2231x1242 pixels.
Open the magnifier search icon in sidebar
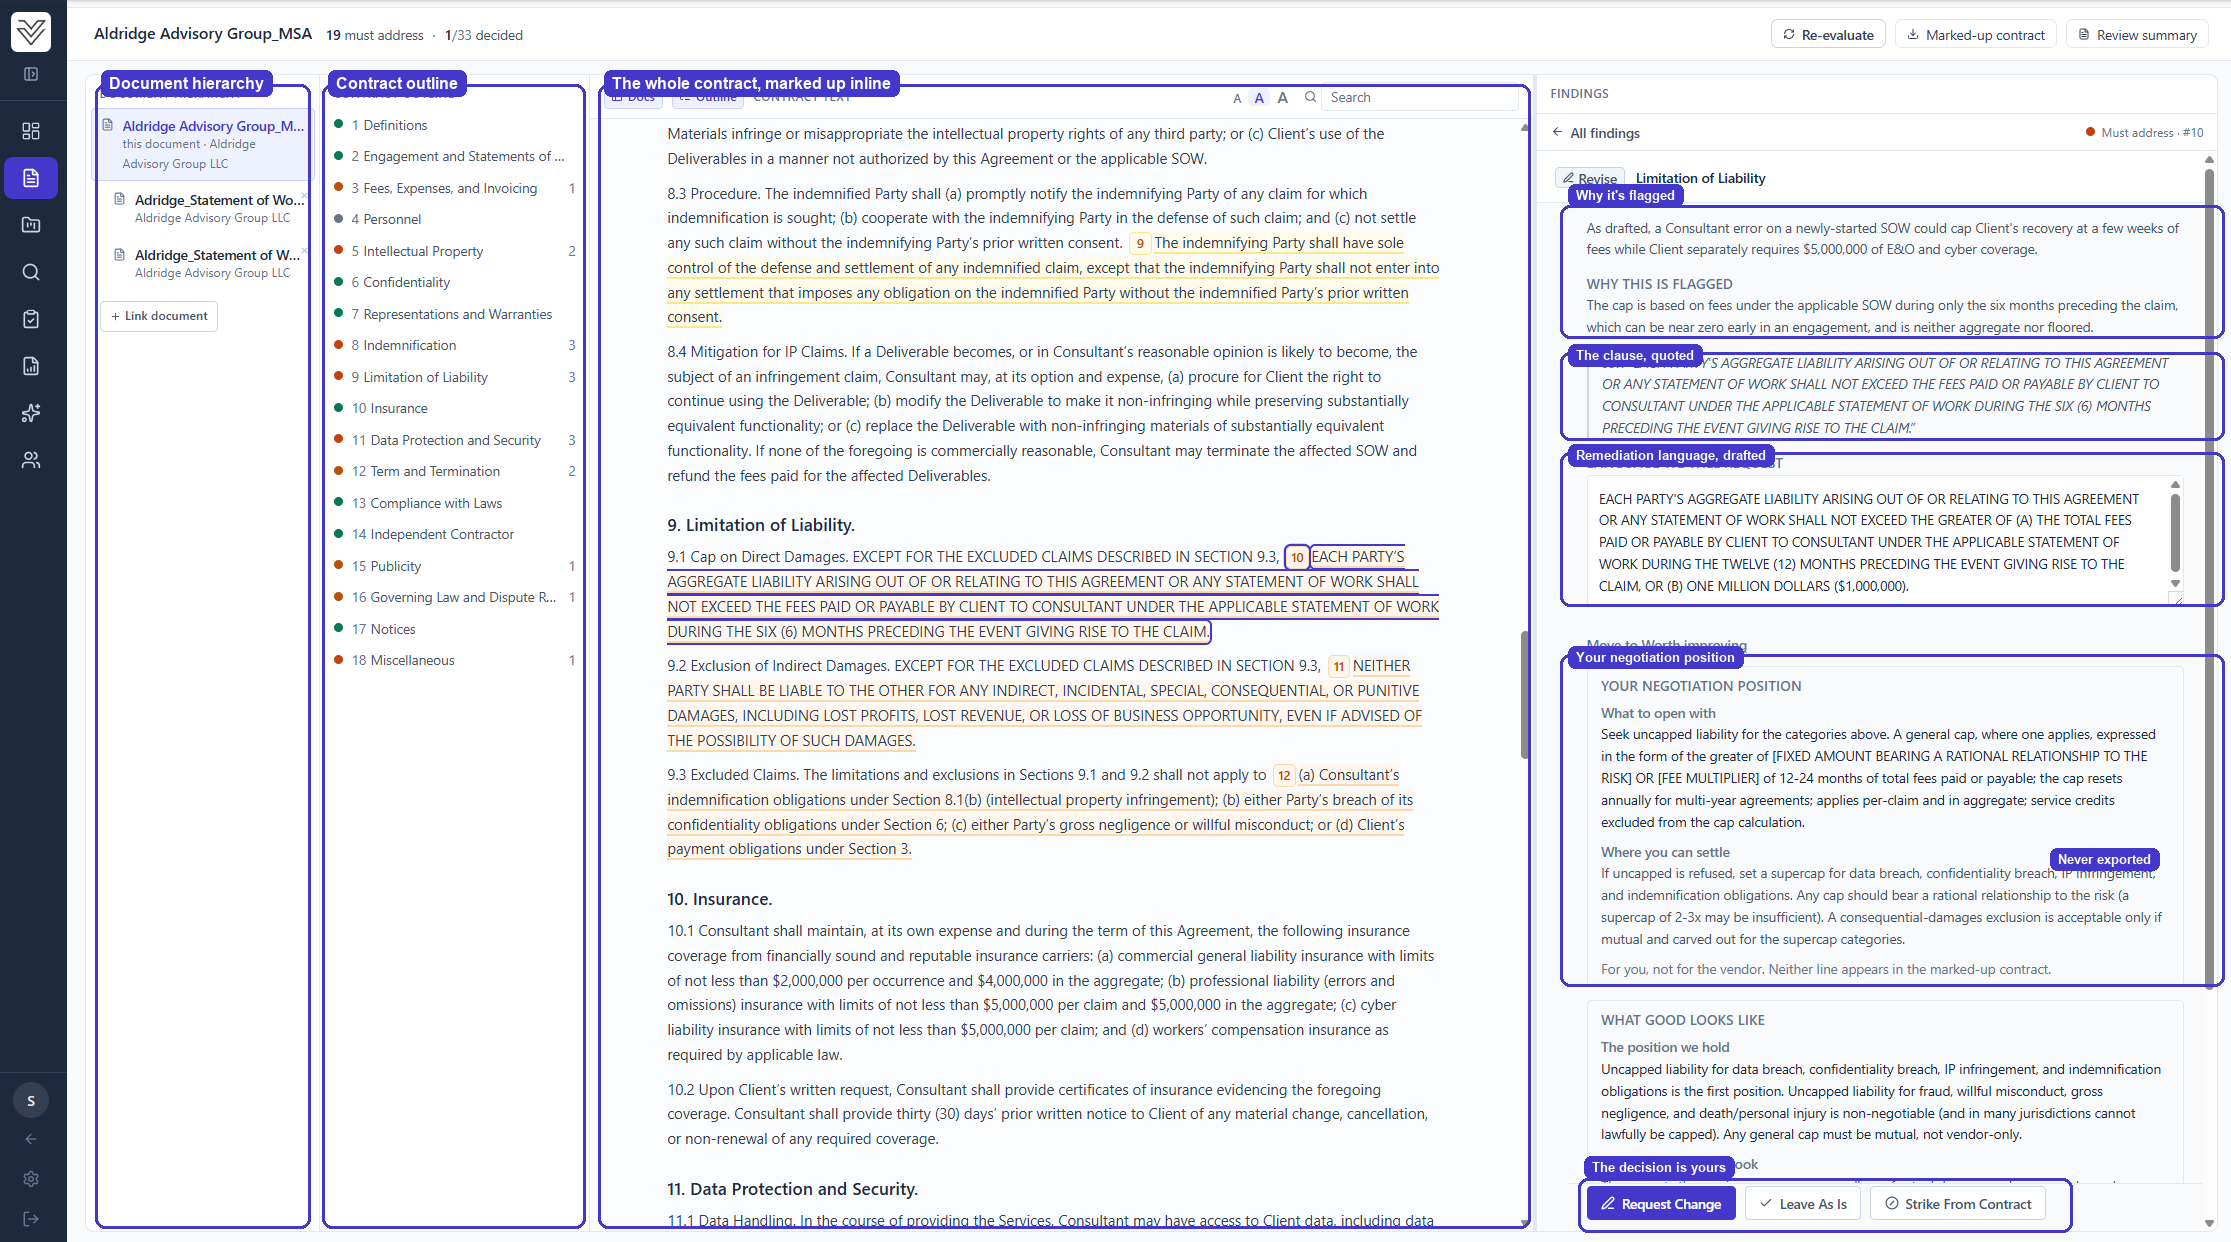(x=31, y=272)
